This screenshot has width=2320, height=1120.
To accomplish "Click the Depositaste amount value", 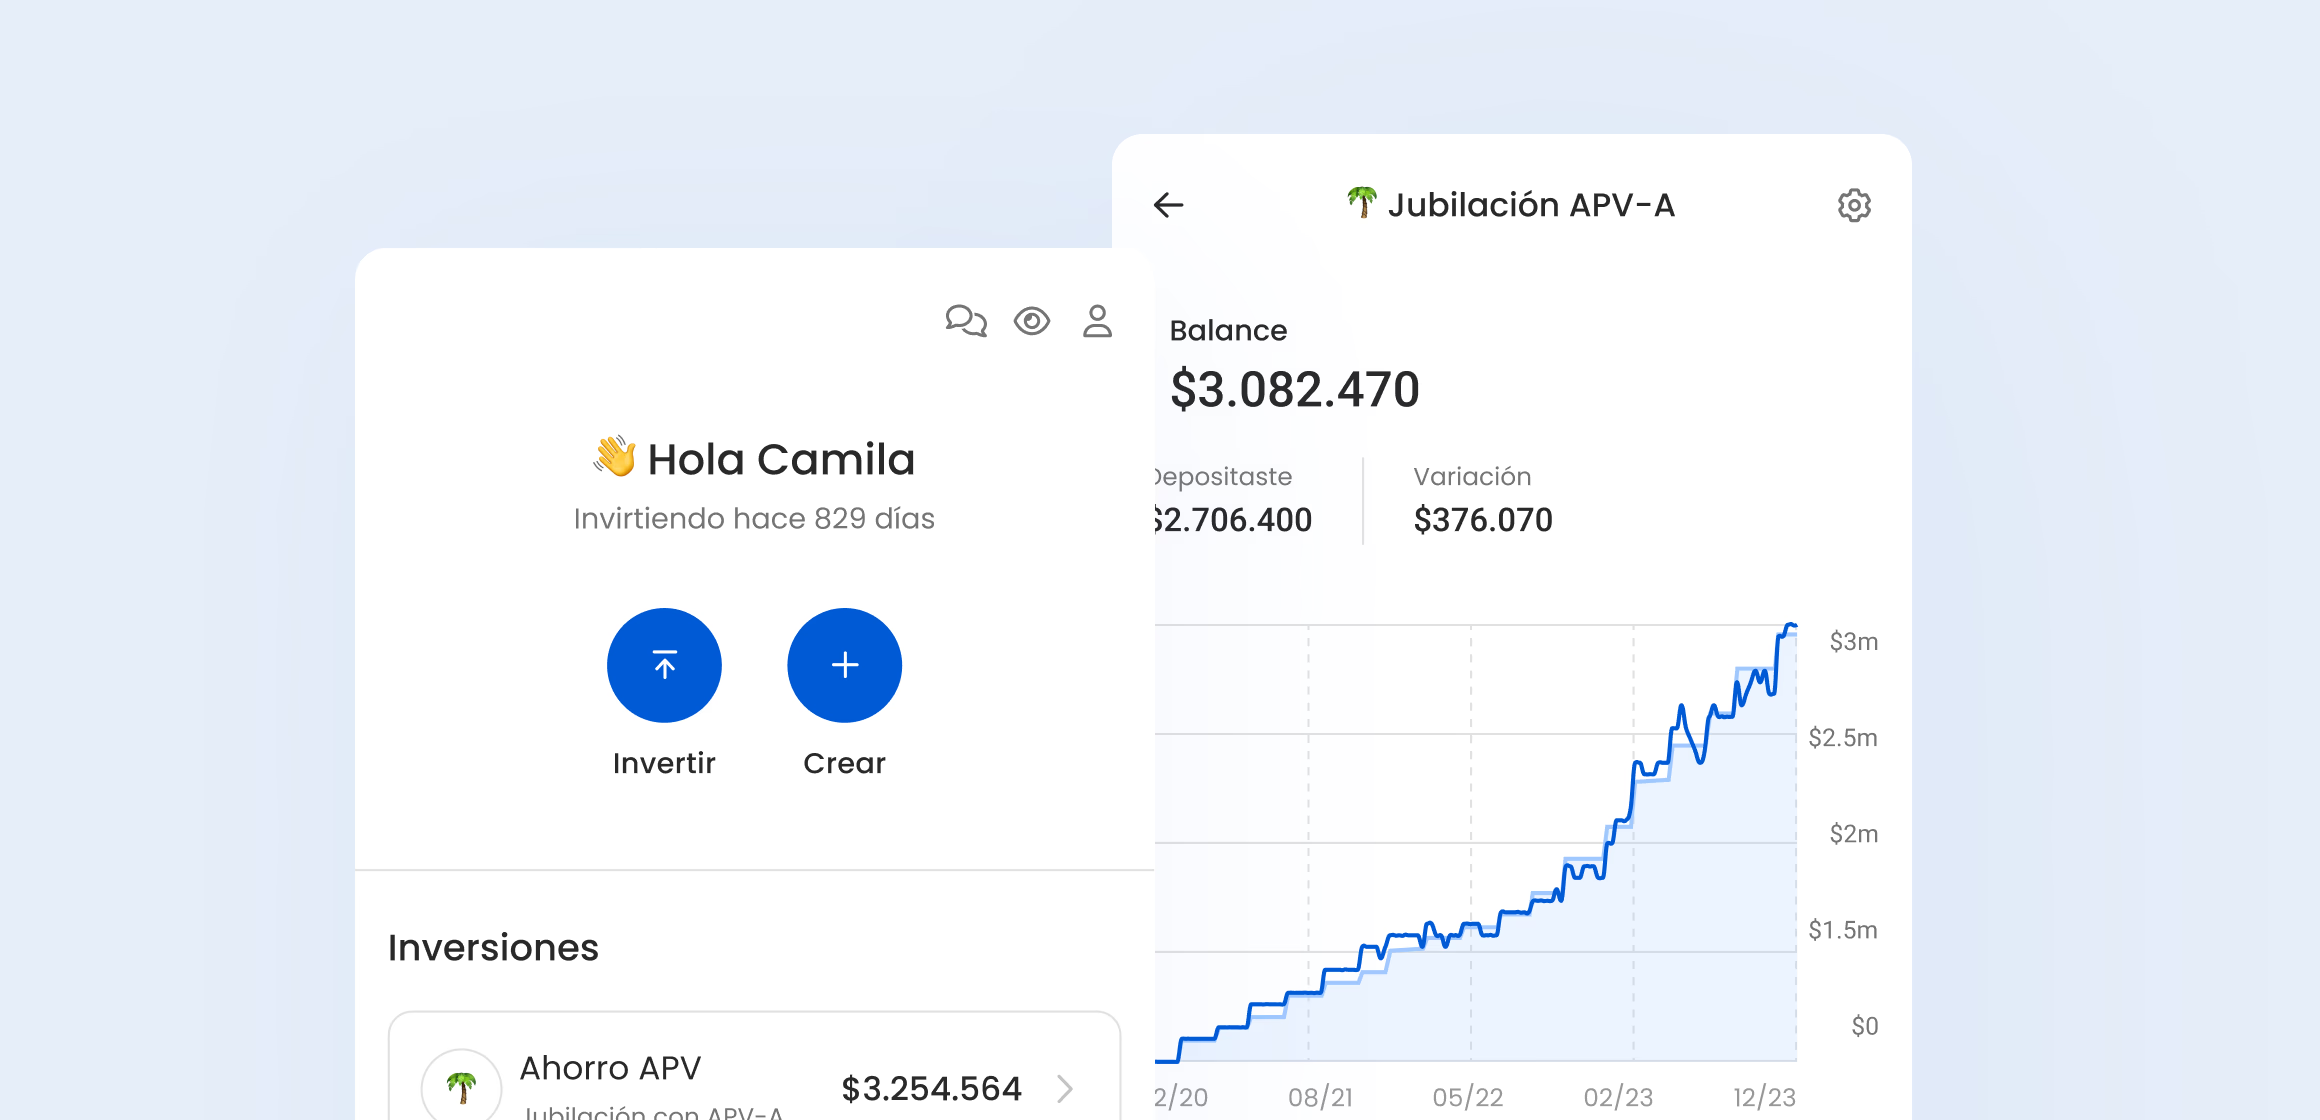I will [1233, 520].
